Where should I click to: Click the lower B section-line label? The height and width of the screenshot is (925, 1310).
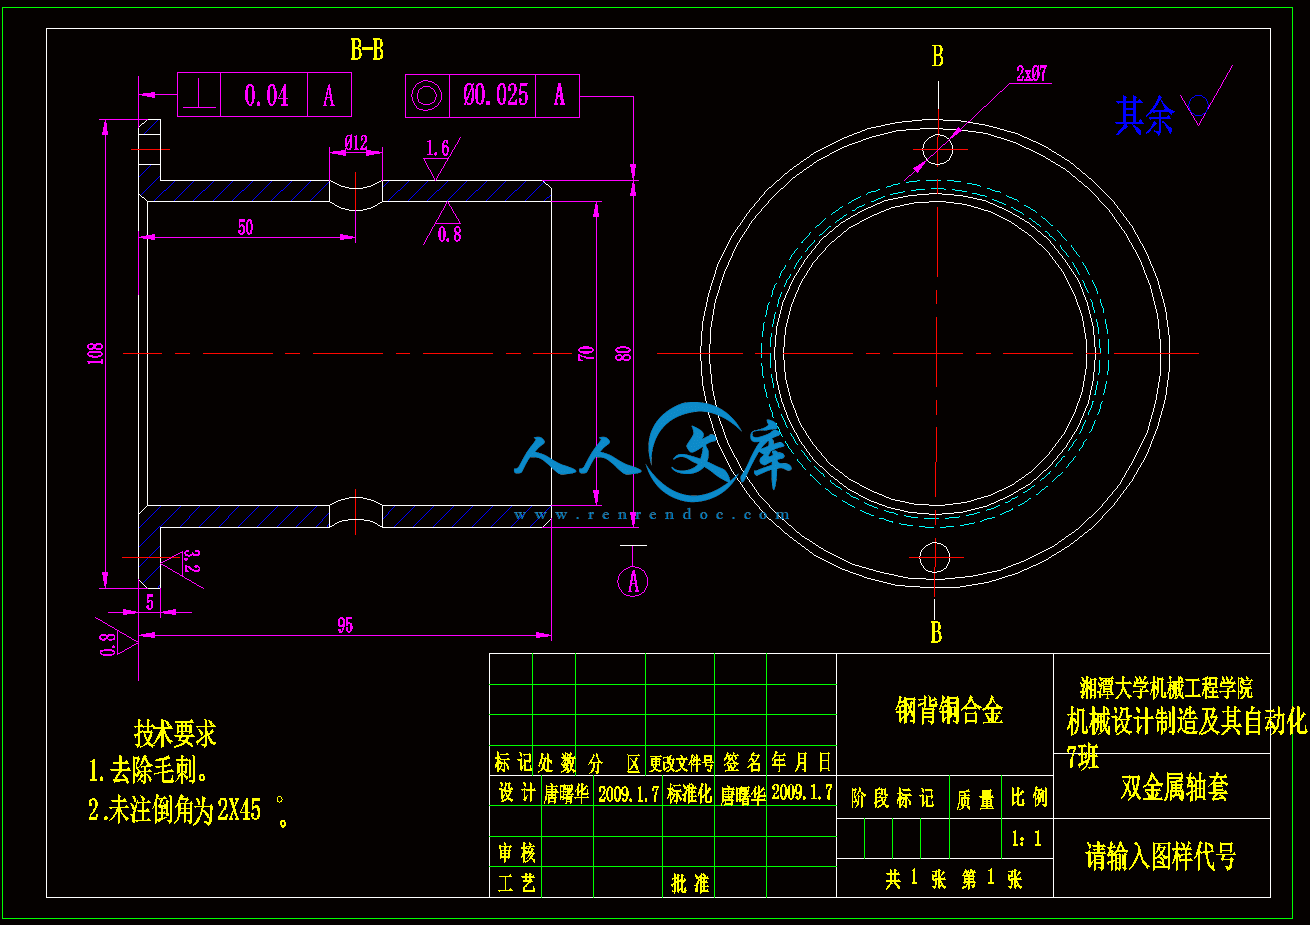936,632
